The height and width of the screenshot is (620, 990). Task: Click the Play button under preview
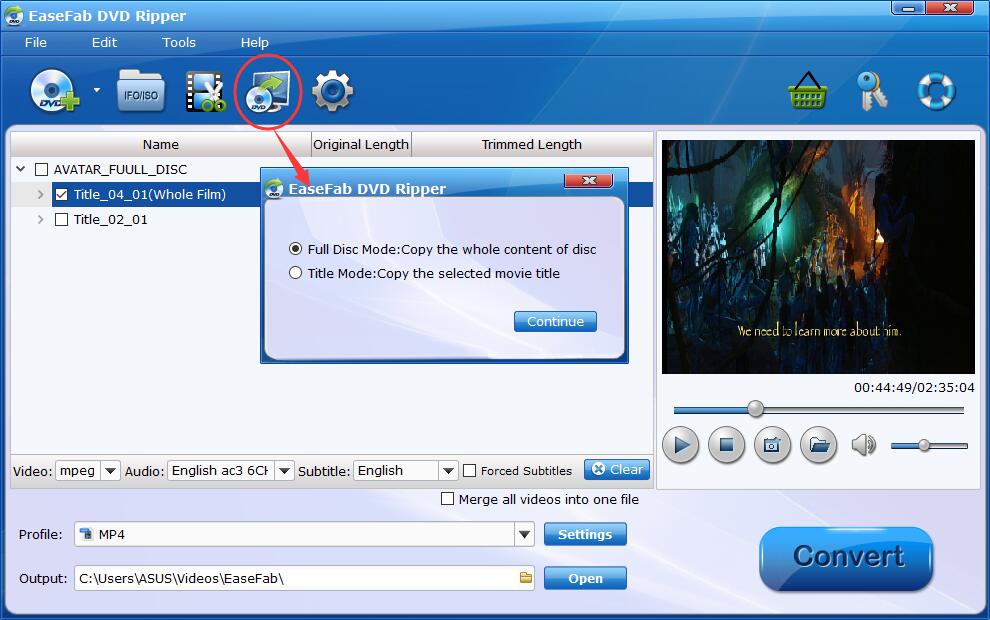pyautogui.click(x=681, y=445)
